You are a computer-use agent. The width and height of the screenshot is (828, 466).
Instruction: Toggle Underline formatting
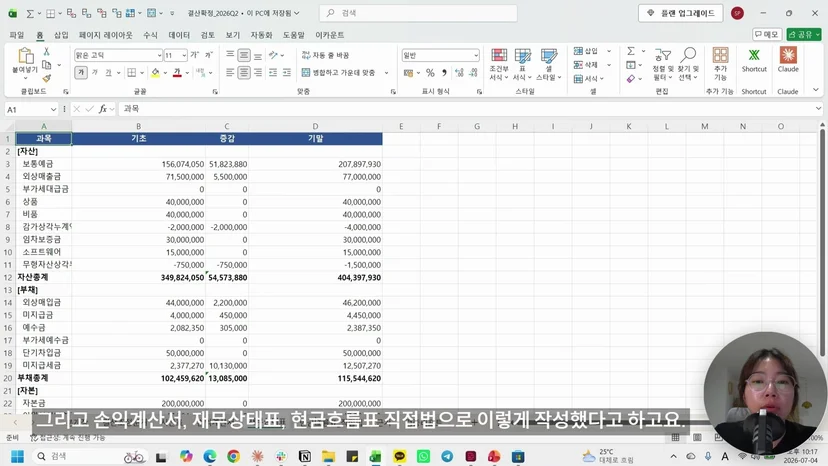108,72
